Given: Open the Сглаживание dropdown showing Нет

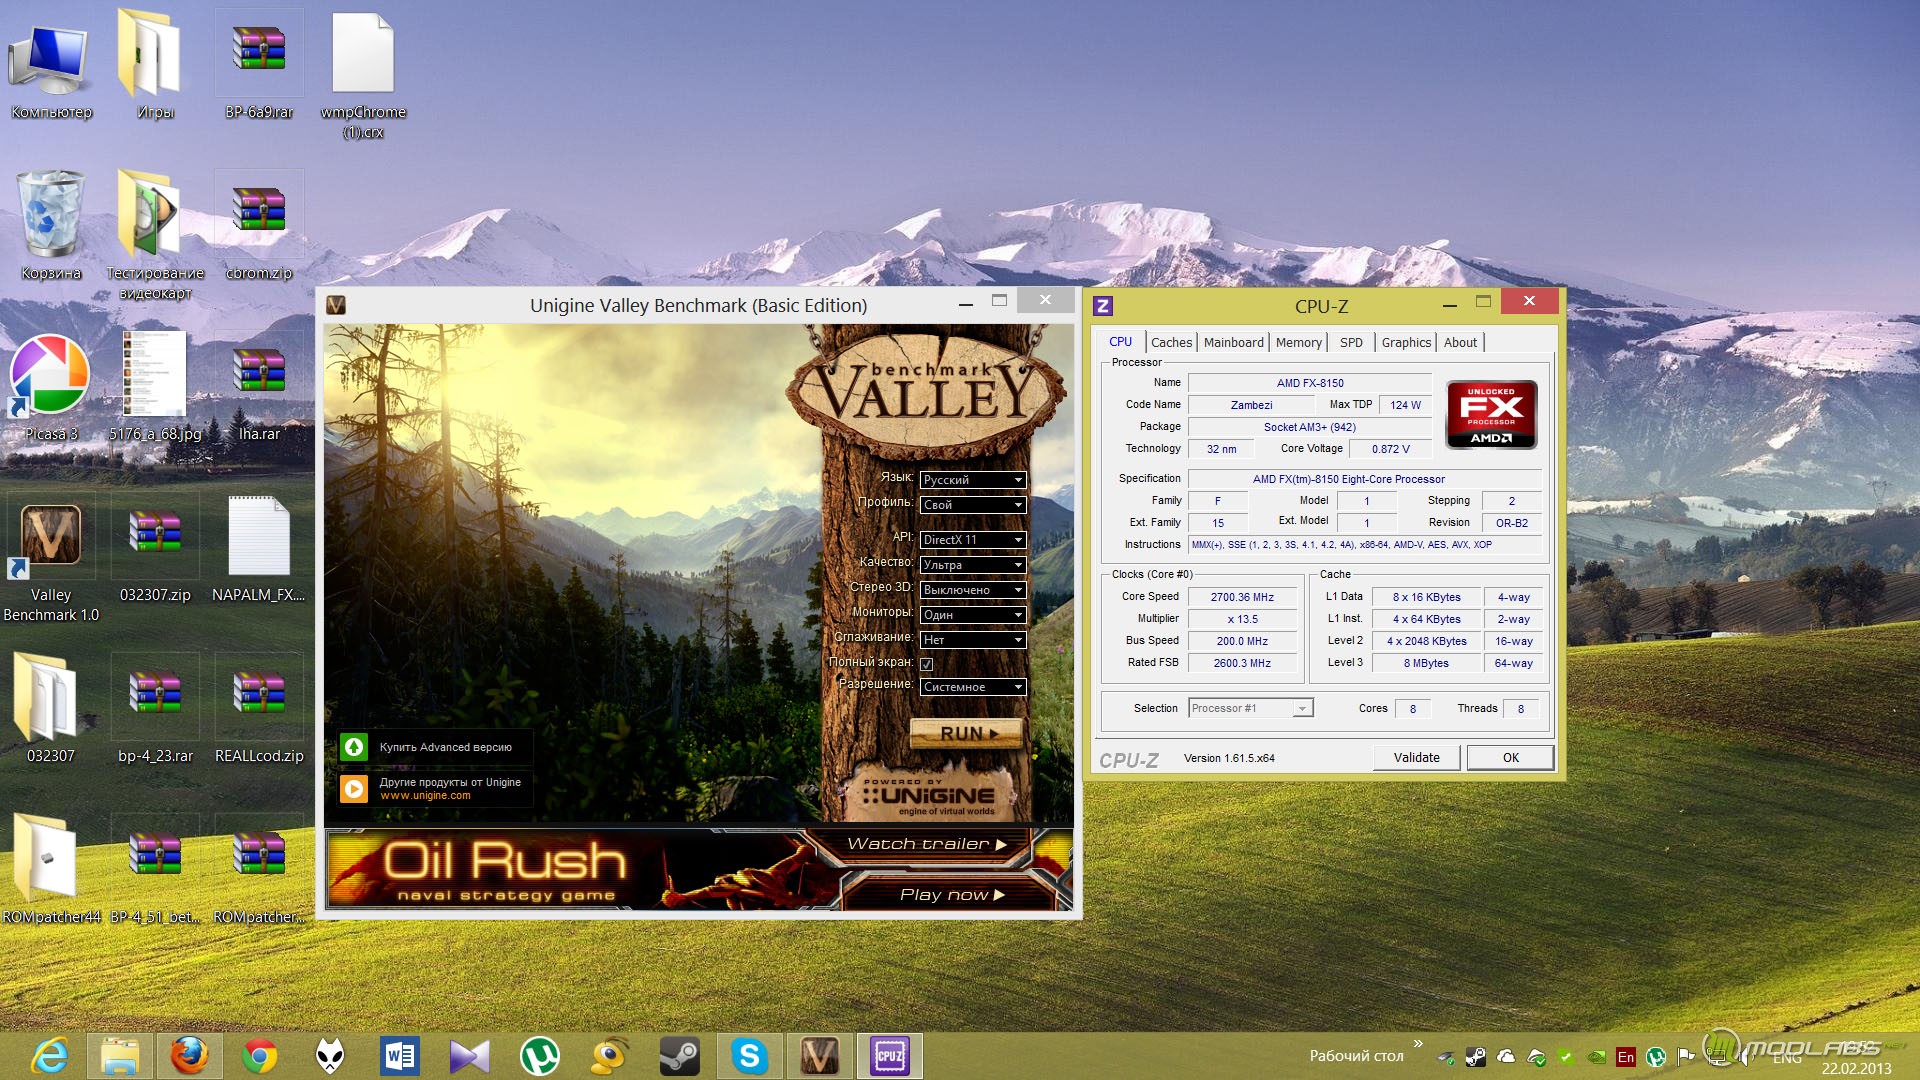Looking at the screenshot, I should [972, 640].
